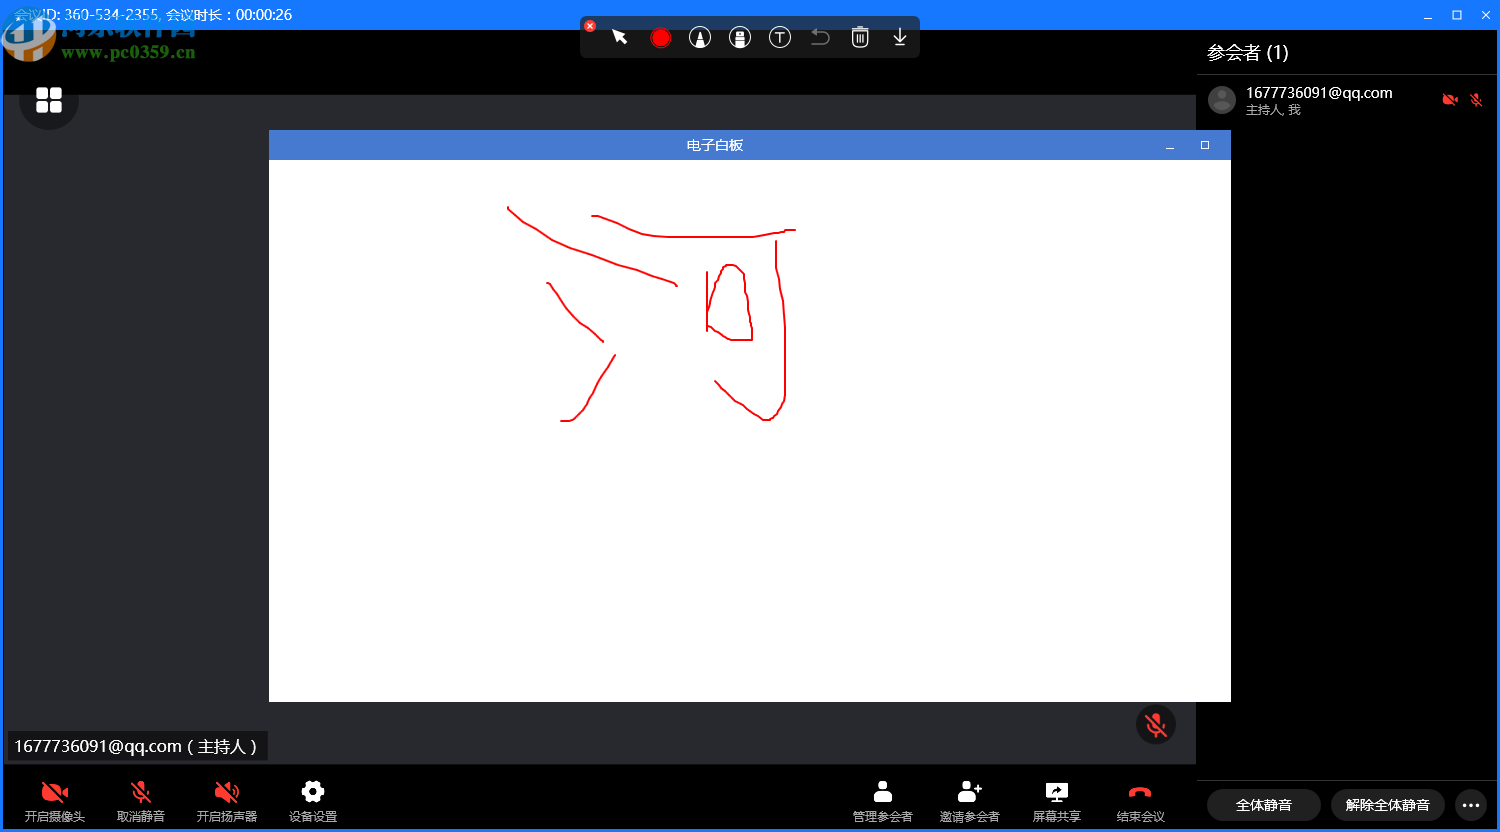1500x832 pixels.
Task: Close the floating whiteboard toolbar
Action: pos(590,26)
